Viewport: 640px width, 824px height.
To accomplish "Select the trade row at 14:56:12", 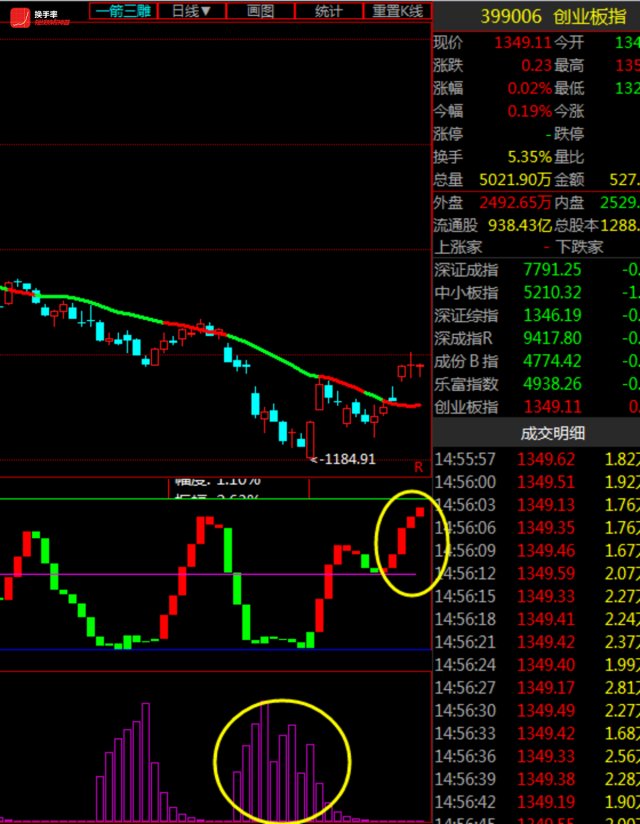I will (536, 573).
